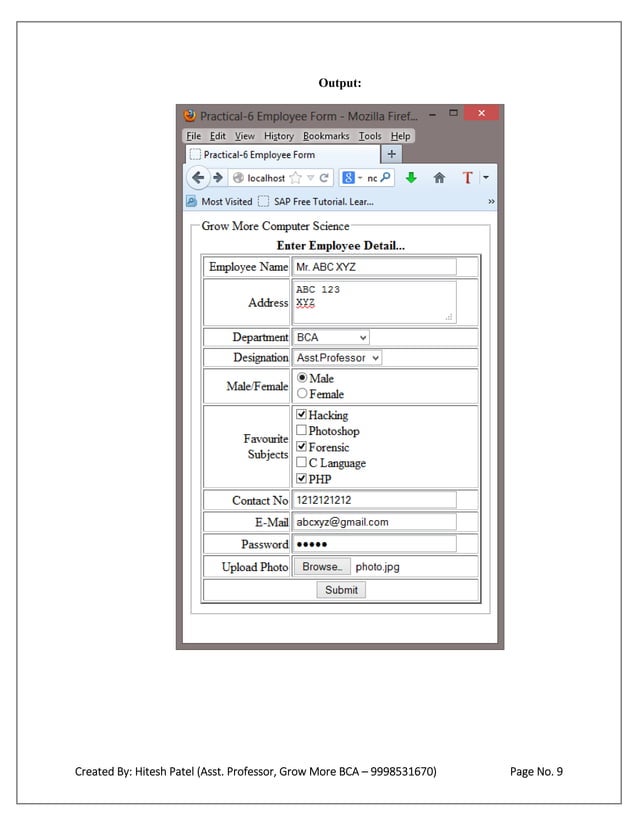Screen dimensions: 638x826
Task: Close the Firefox window
Action: click(x=481, y=113)
